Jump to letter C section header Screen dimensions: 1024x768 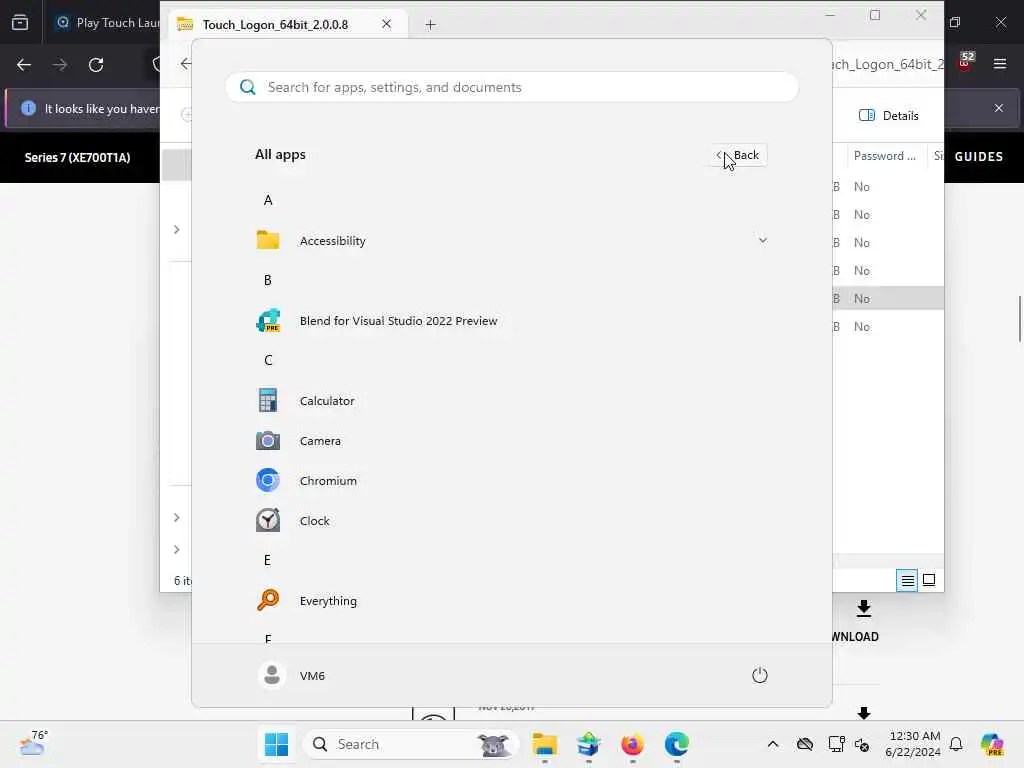pos(268,360)
